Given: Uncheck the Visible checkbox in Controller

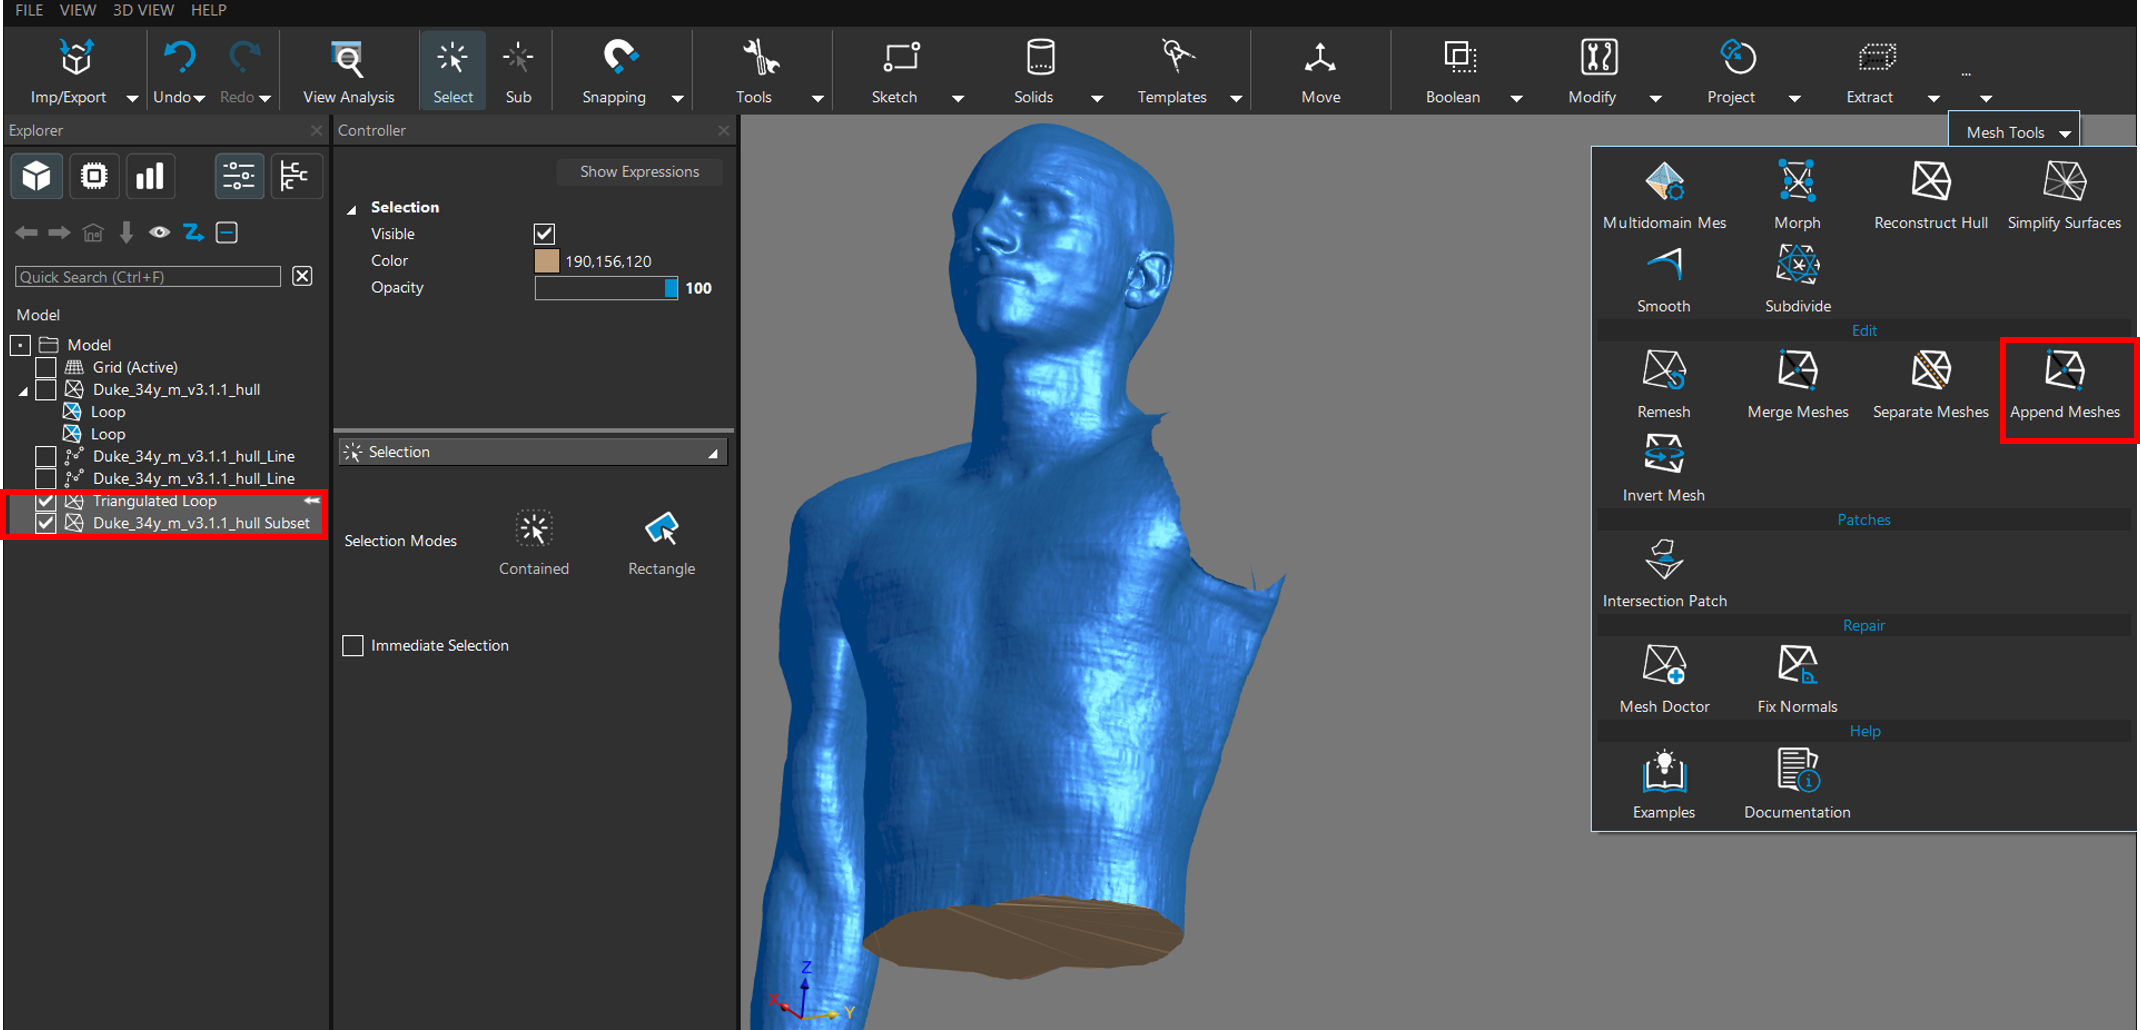Looking at the screenshot, I should pyautogui.click(x=544, y=234).
